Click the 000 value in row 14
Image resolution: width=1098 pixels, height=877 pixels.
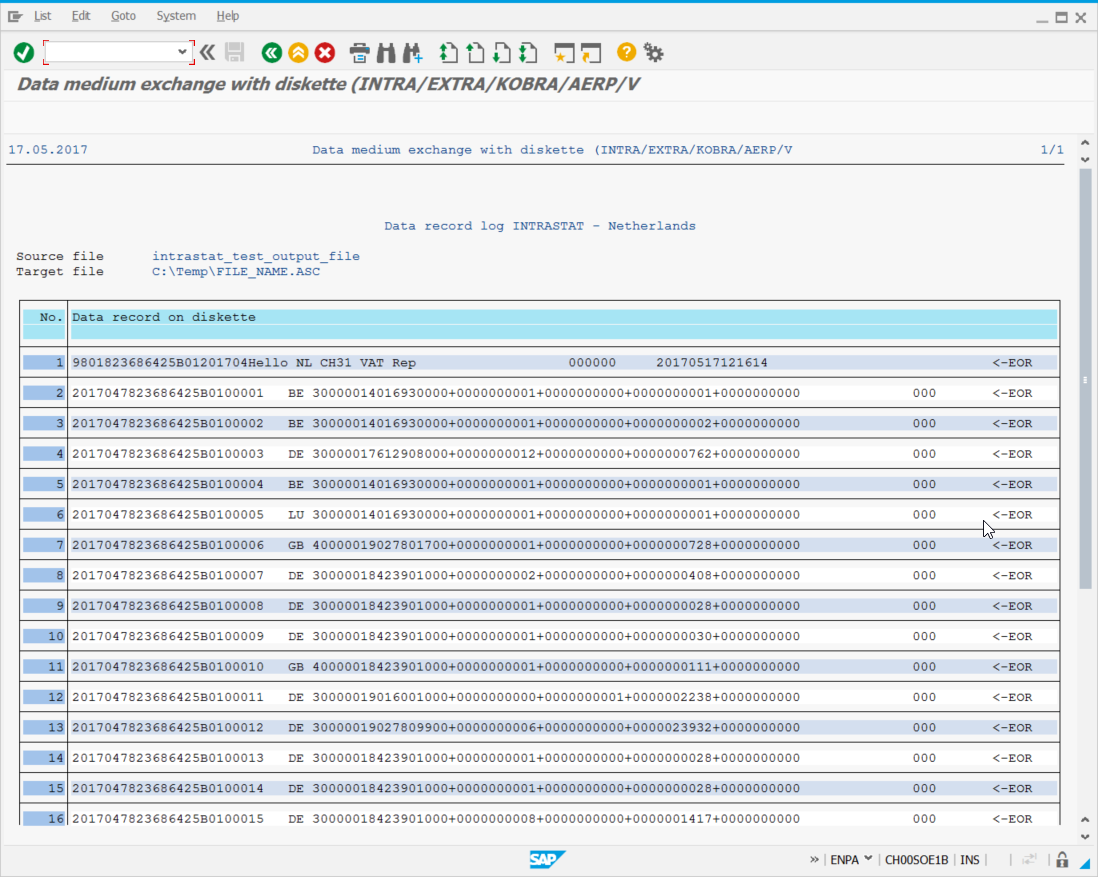[x=924, y=758]
